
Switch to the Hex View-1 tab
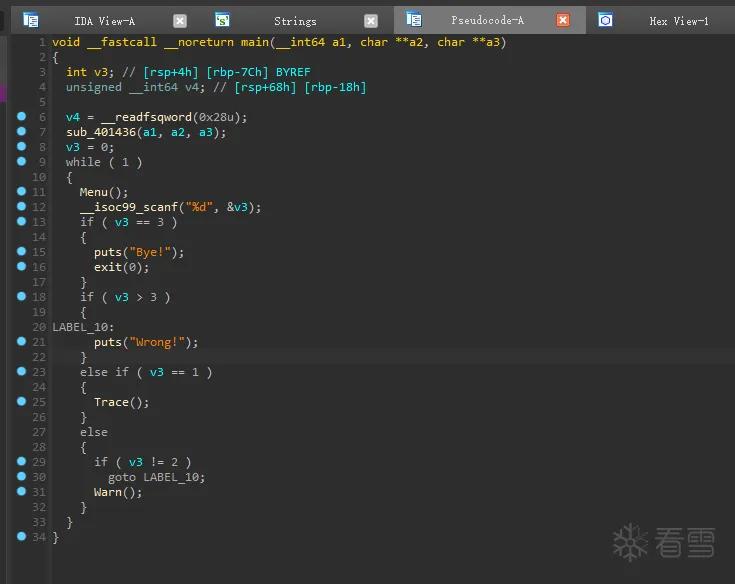pyautogui.click(x=678, y=21)
